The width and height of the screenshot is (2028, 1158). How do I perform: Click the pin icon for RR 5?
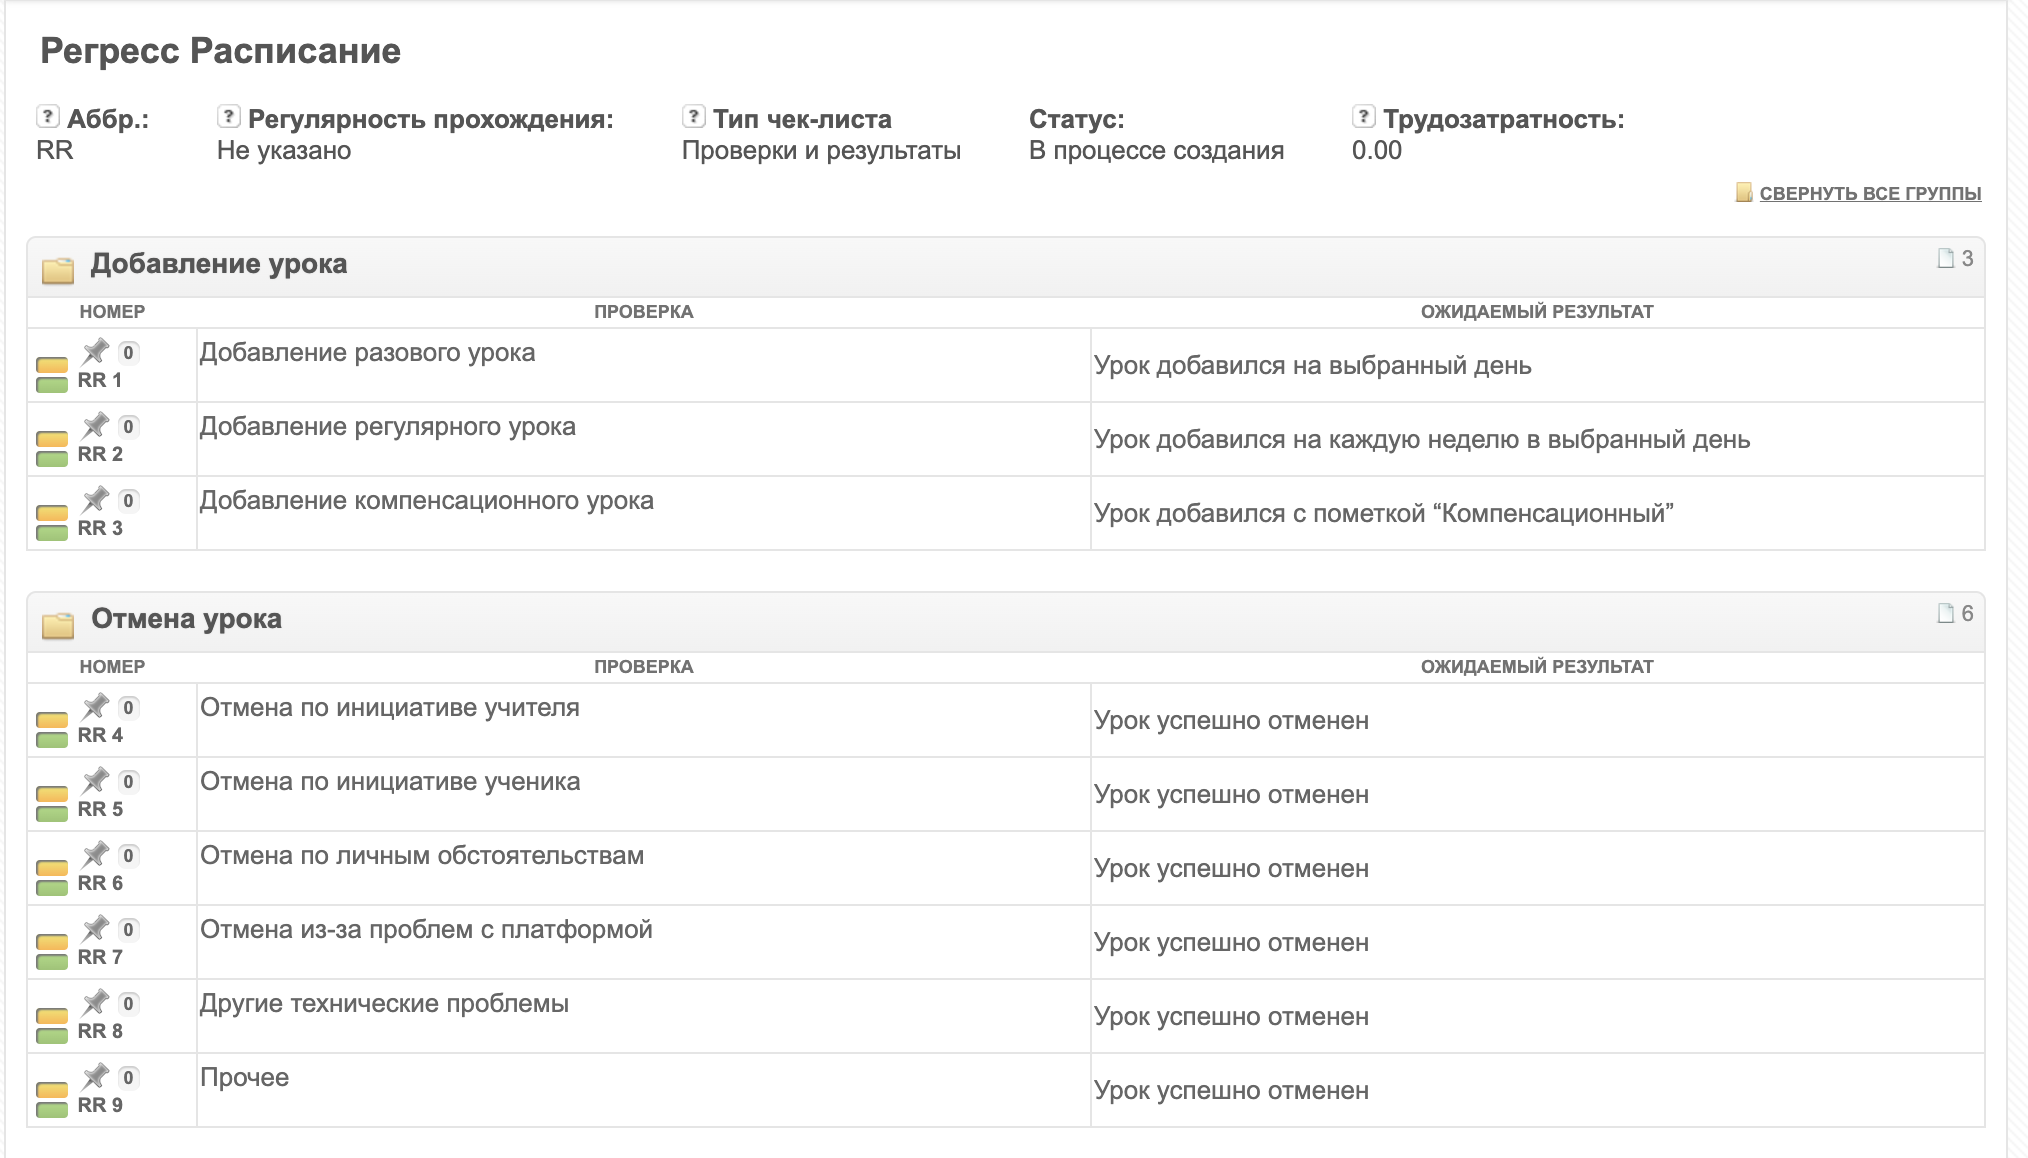click(95, 780)
